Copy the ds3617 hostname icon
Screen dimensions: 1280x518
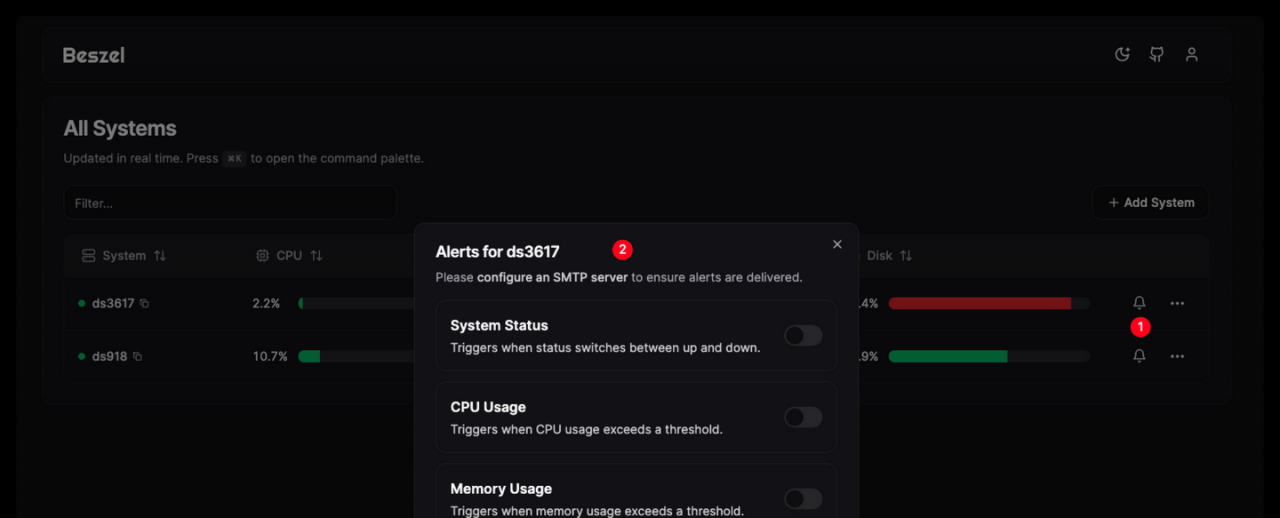coord(144,303)
